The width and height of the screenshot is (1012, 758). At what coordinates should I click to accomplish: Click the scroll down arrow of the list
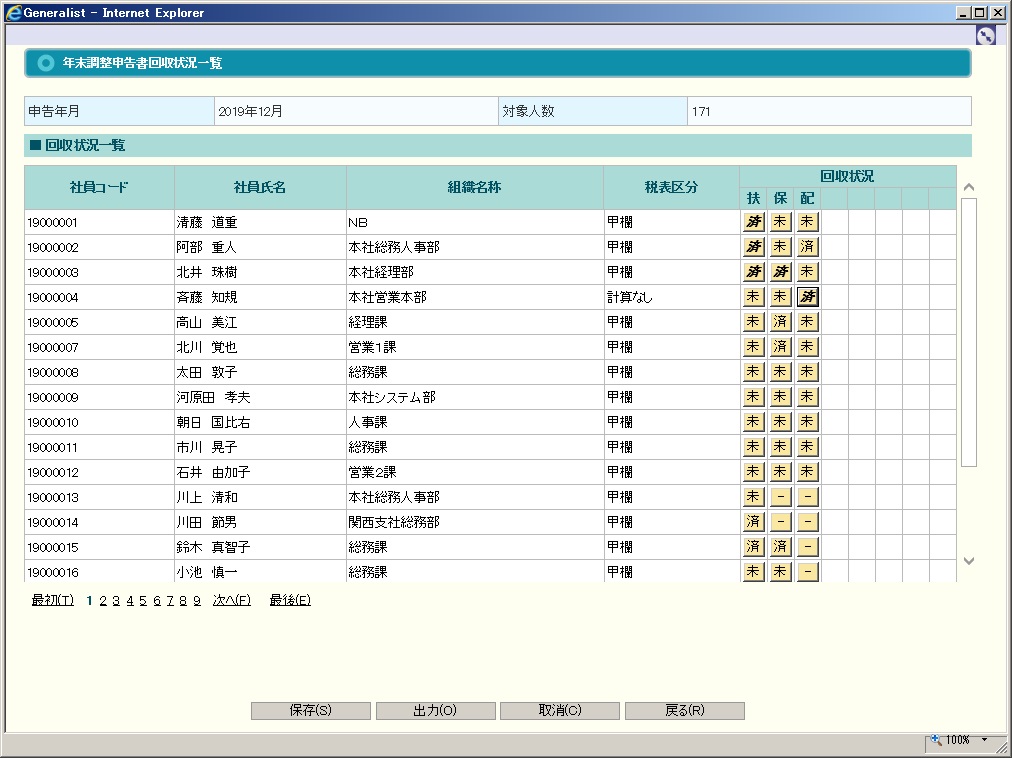[968, 561]
